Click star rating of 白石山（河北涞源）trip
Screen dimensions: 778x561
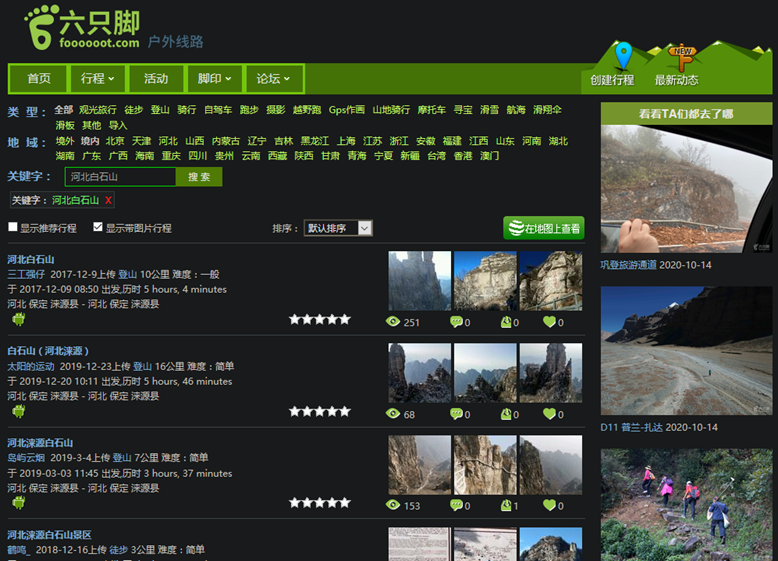320,411
